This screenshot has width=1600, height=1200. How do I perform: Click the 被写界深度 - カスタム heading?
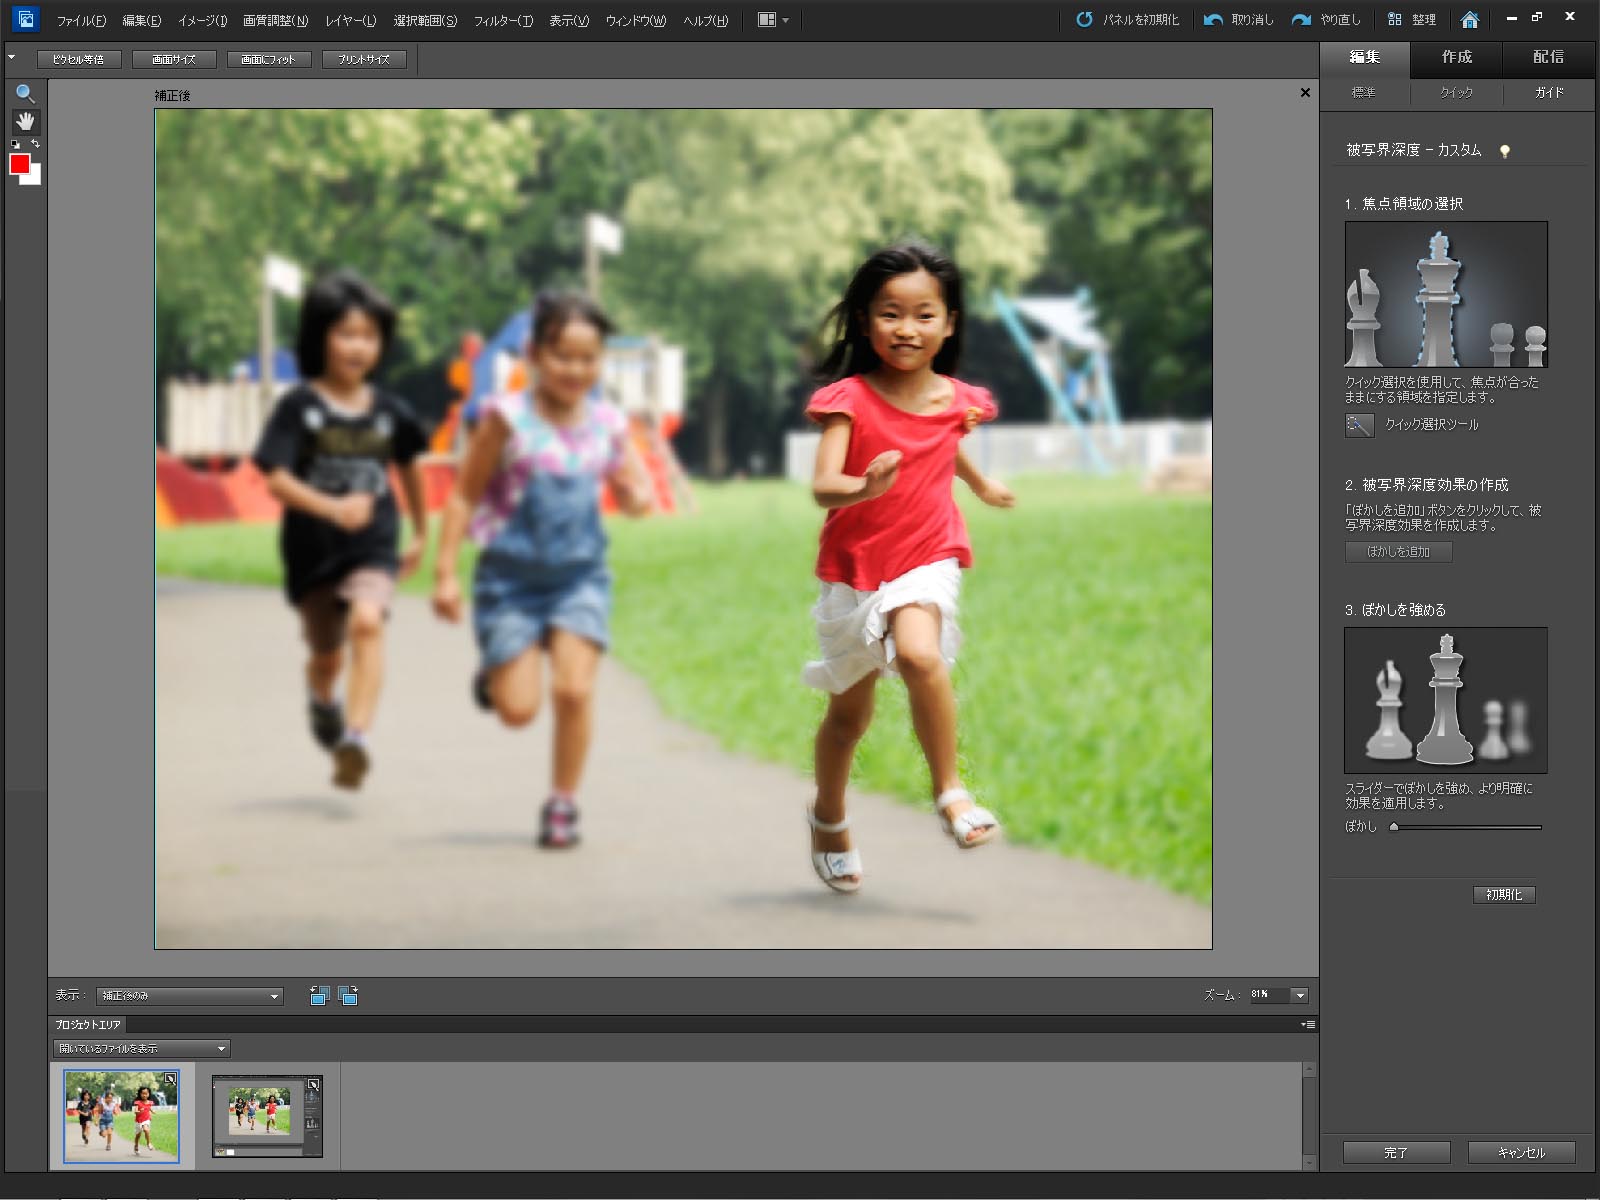[x=1413, y=150]
